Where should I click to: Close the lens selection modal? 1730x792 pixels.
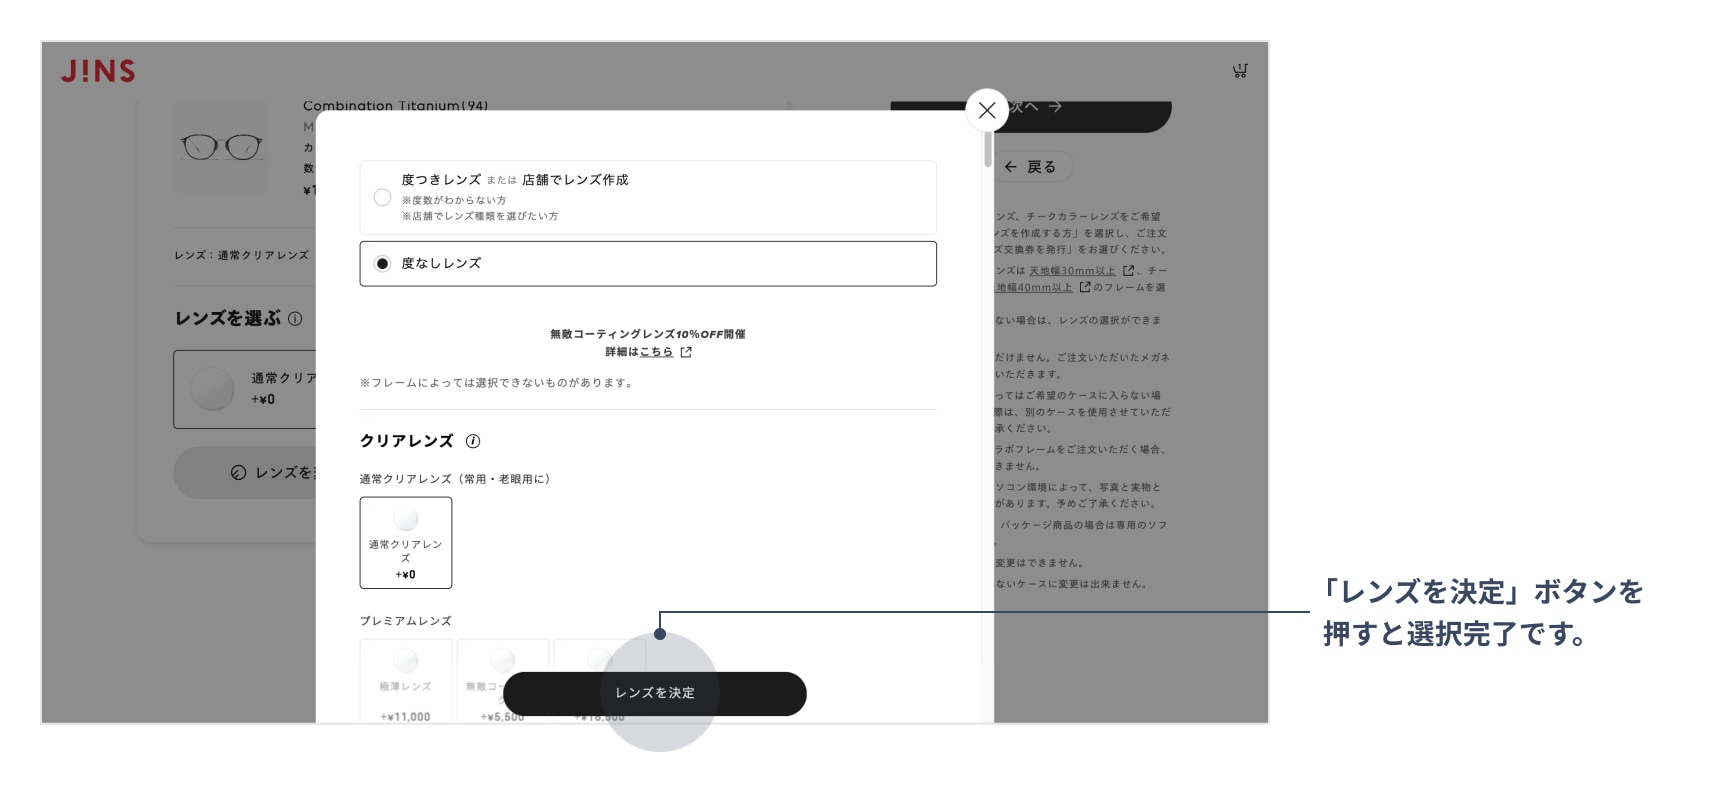pyautogui.click(x=986, y=110)
